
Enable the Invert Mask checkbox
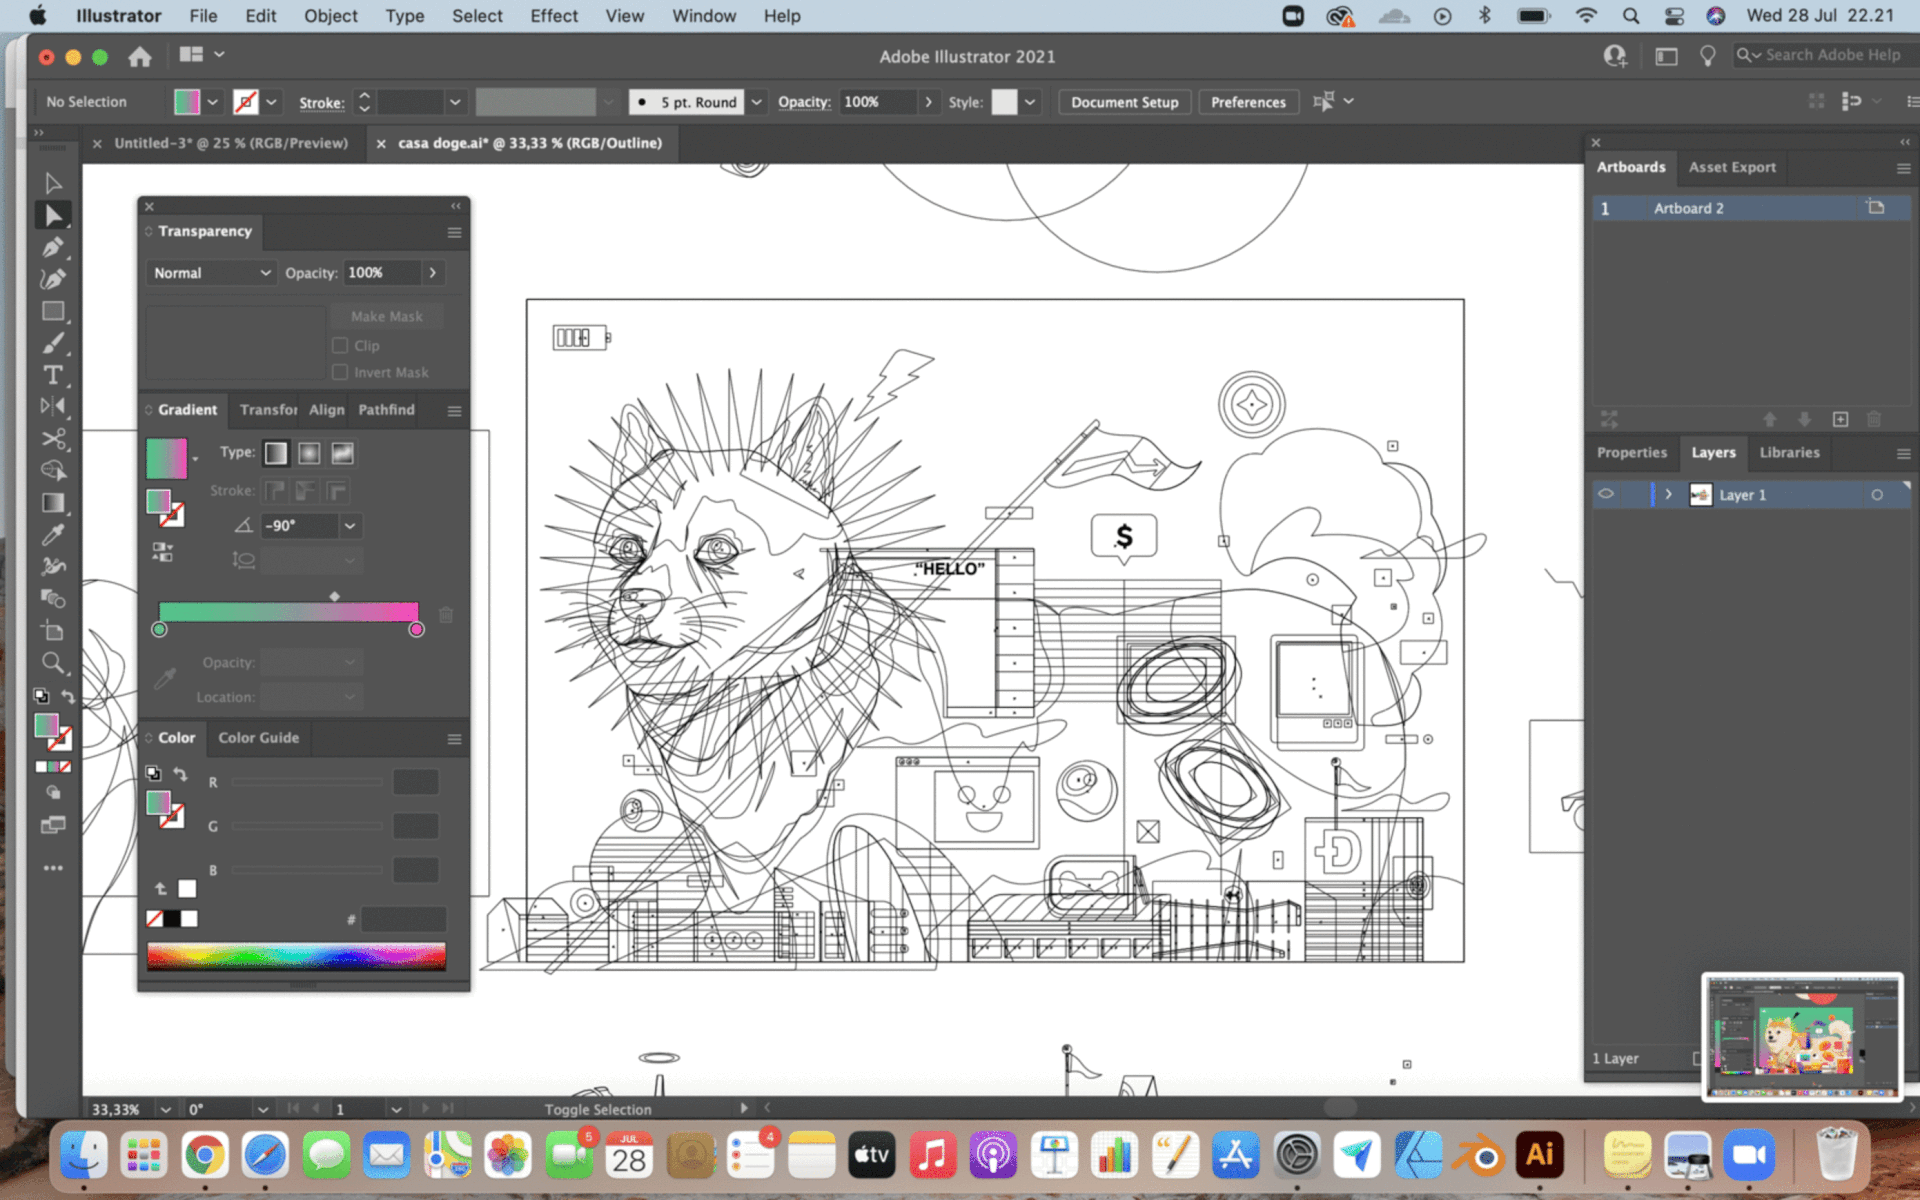340,372
